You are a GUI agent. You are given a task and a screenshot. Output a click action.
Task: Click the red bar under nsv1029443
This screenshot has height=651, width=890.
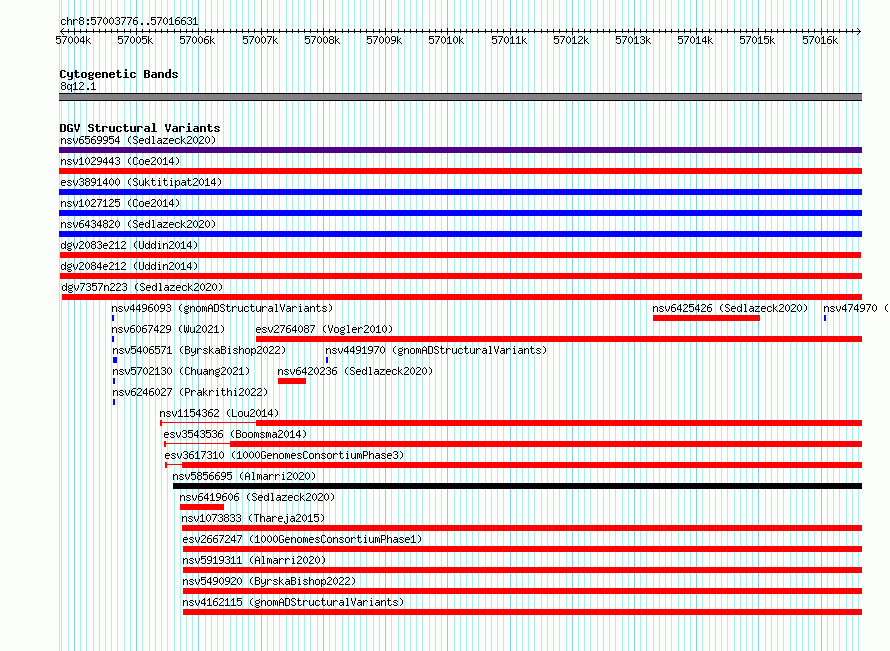click(x=460, y=171)
